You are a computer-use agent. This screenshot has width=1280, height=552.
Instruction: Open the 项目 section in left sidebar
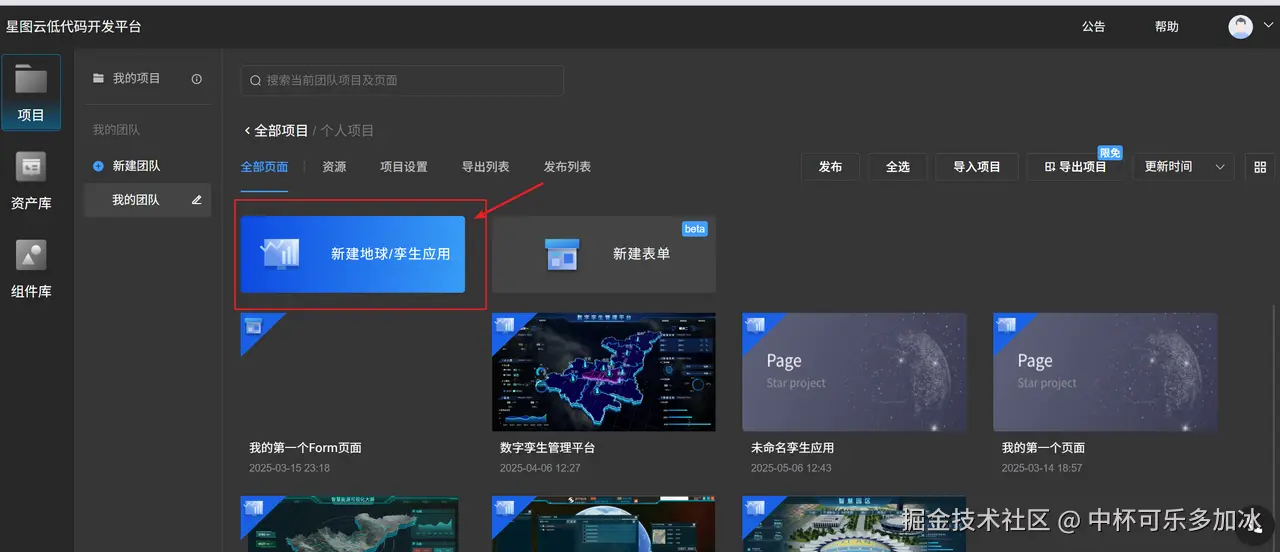pyautogui.click(x=31, y=93)
